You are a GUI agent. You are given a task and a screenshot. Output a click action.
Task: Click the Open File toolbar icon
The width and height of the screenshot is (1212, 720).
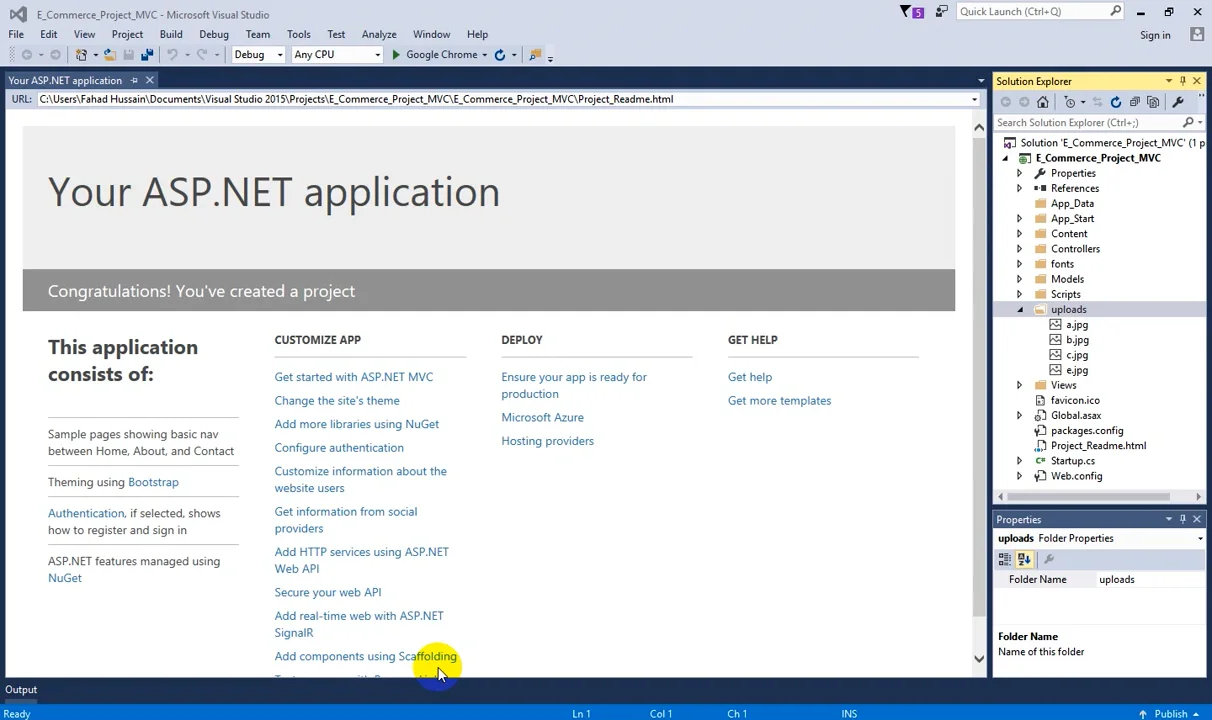pyautogui.click(x=110, y=55)
